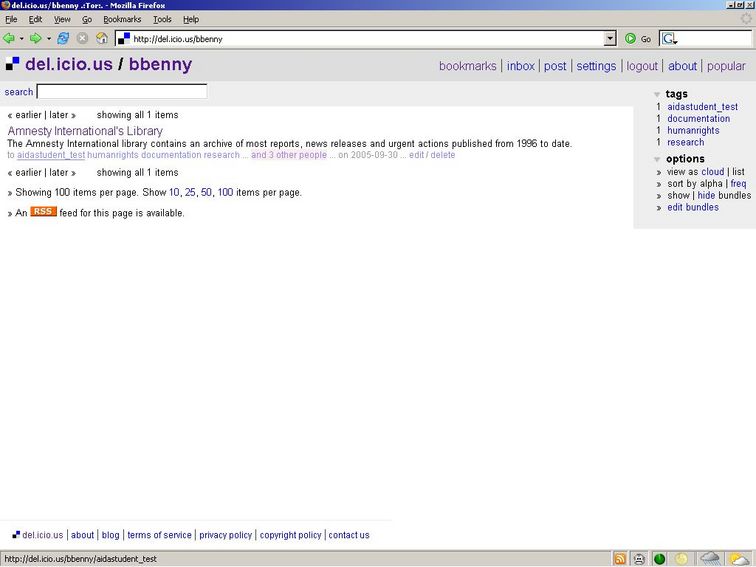The height and width of the screenshot is (567, 756).
Task: Open the inbox link
Action: point(521,66)
